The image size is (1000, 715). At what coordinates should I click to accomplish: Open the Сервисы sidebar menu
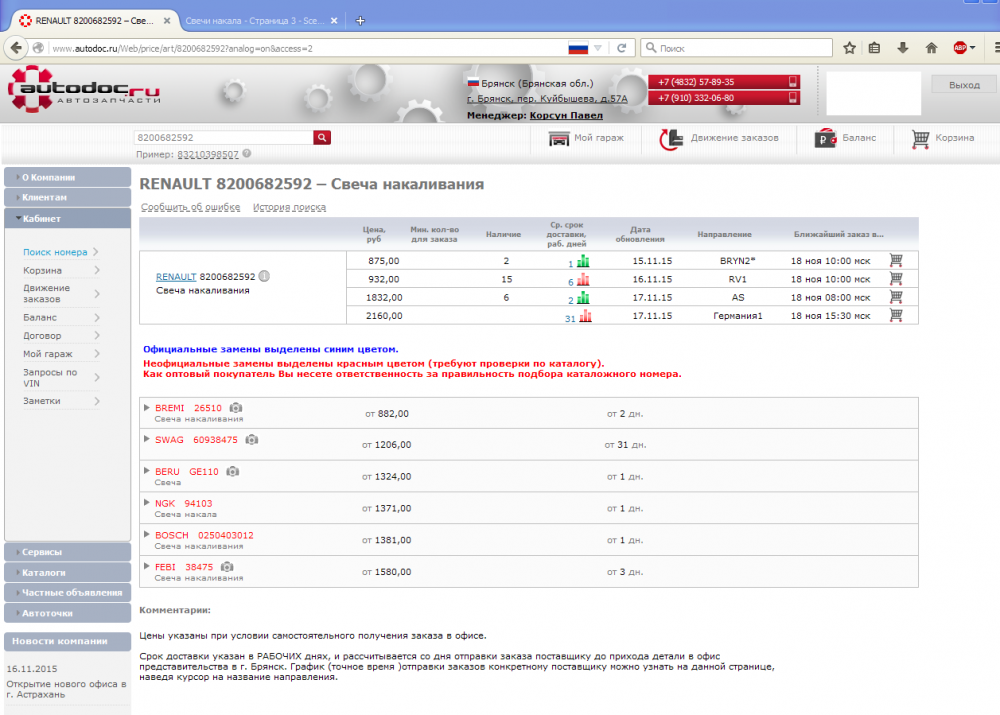tap(68, 552)
